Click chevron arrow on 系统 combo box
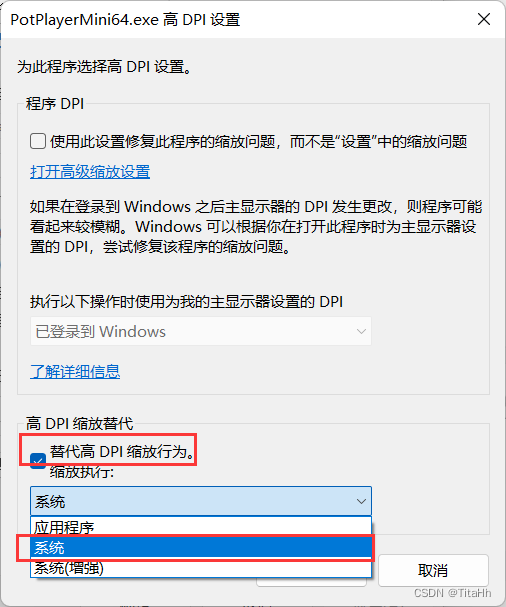506x607 pixels. (361, 501)
